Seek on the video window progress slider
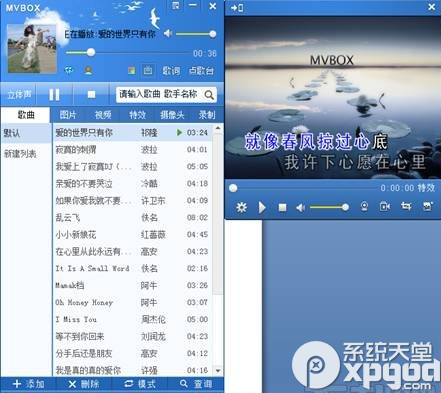 tap(304, 188)
